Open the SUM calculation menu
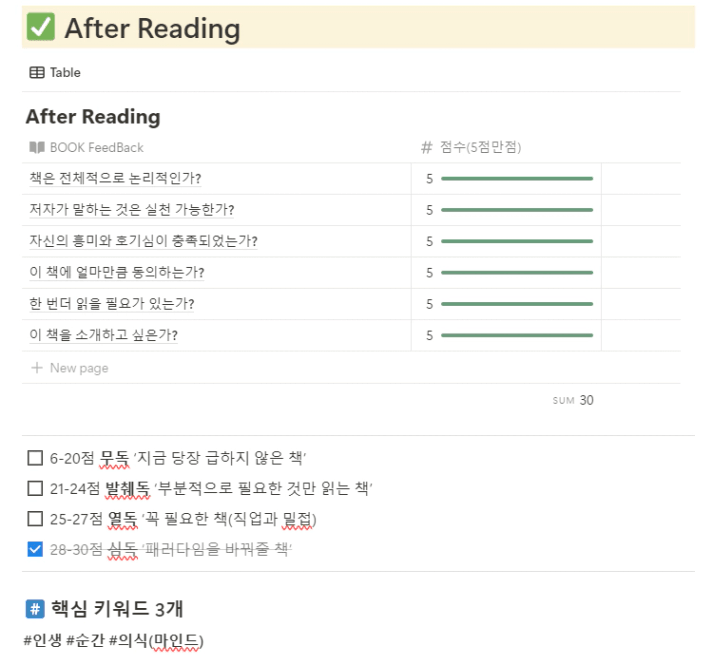The height and width of the screenshot is (665, 713). pyautogui.click(x=573, y=400)
